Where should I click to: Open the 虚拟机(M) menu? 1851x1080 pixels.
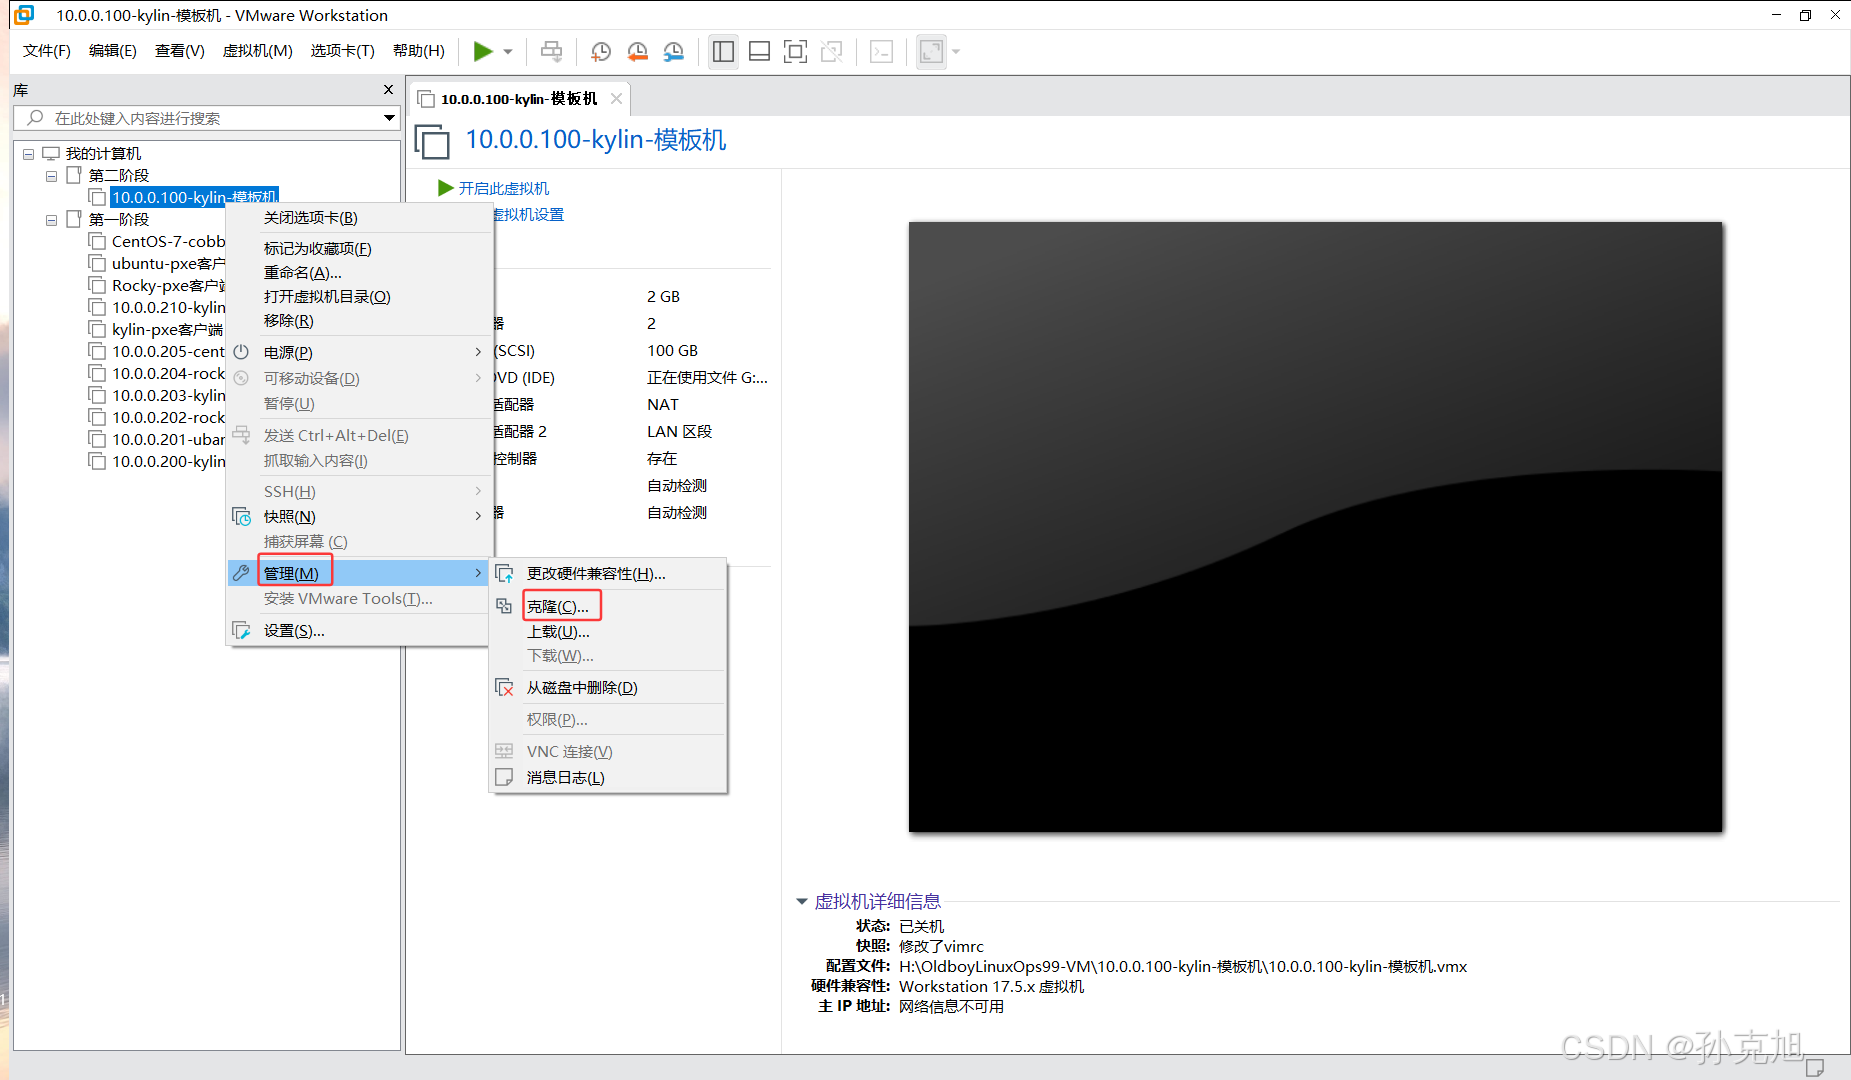point(257,51)
